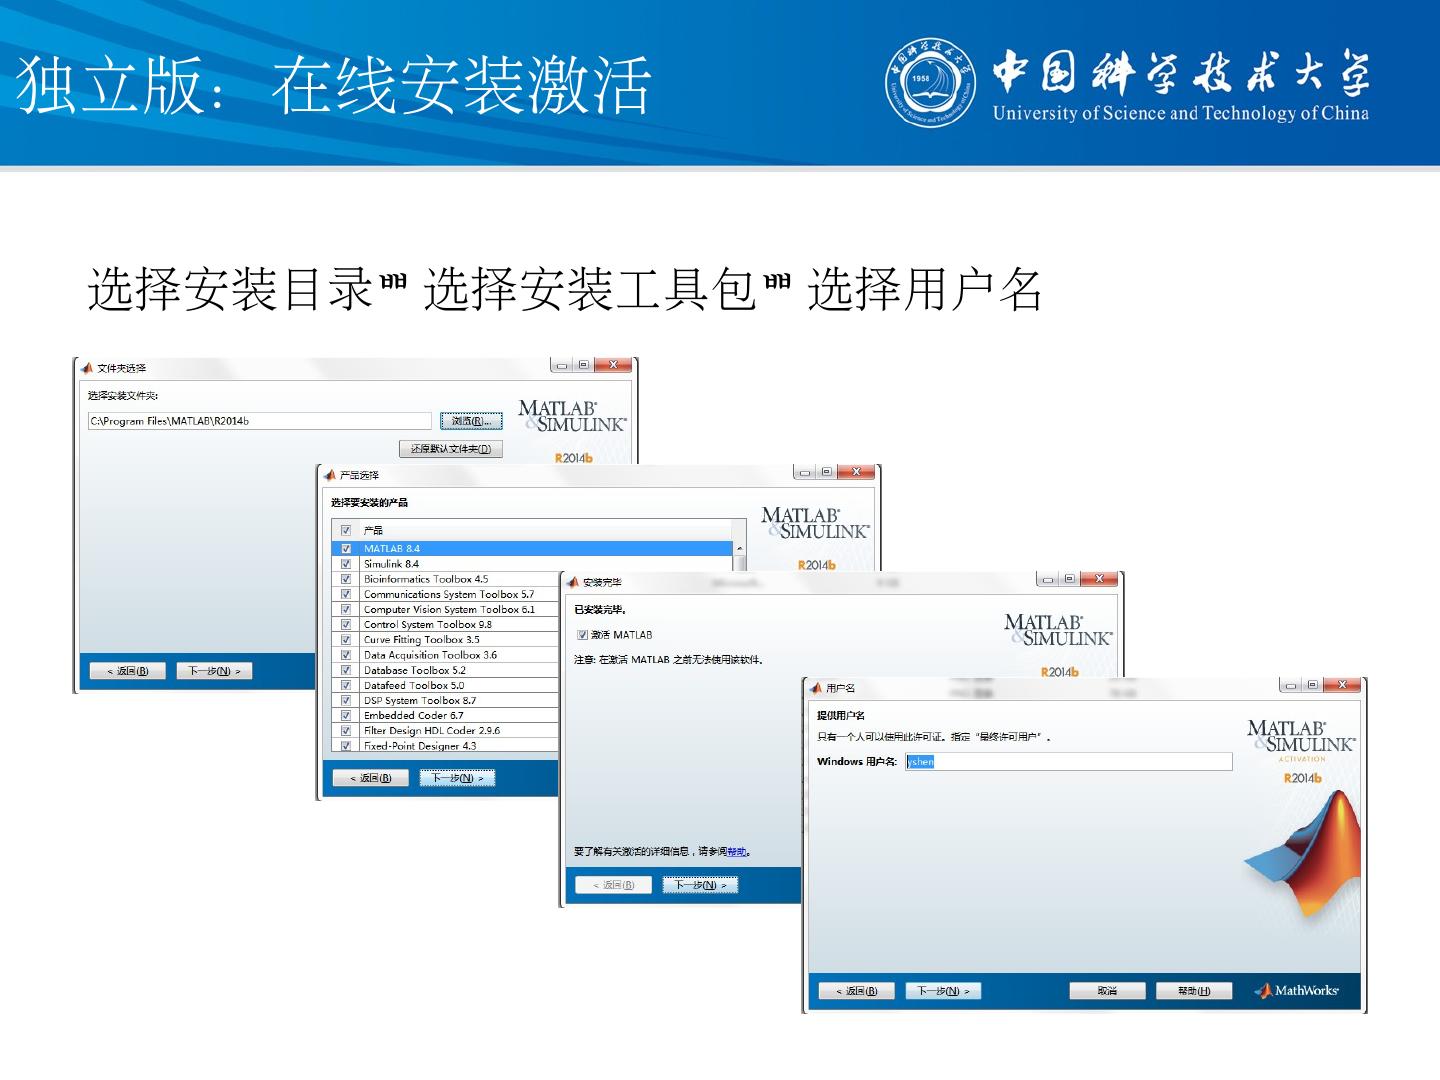
Task: Select the "Filter Design HDL Coder 2.9.6" row text
Action: click(432, 730)
